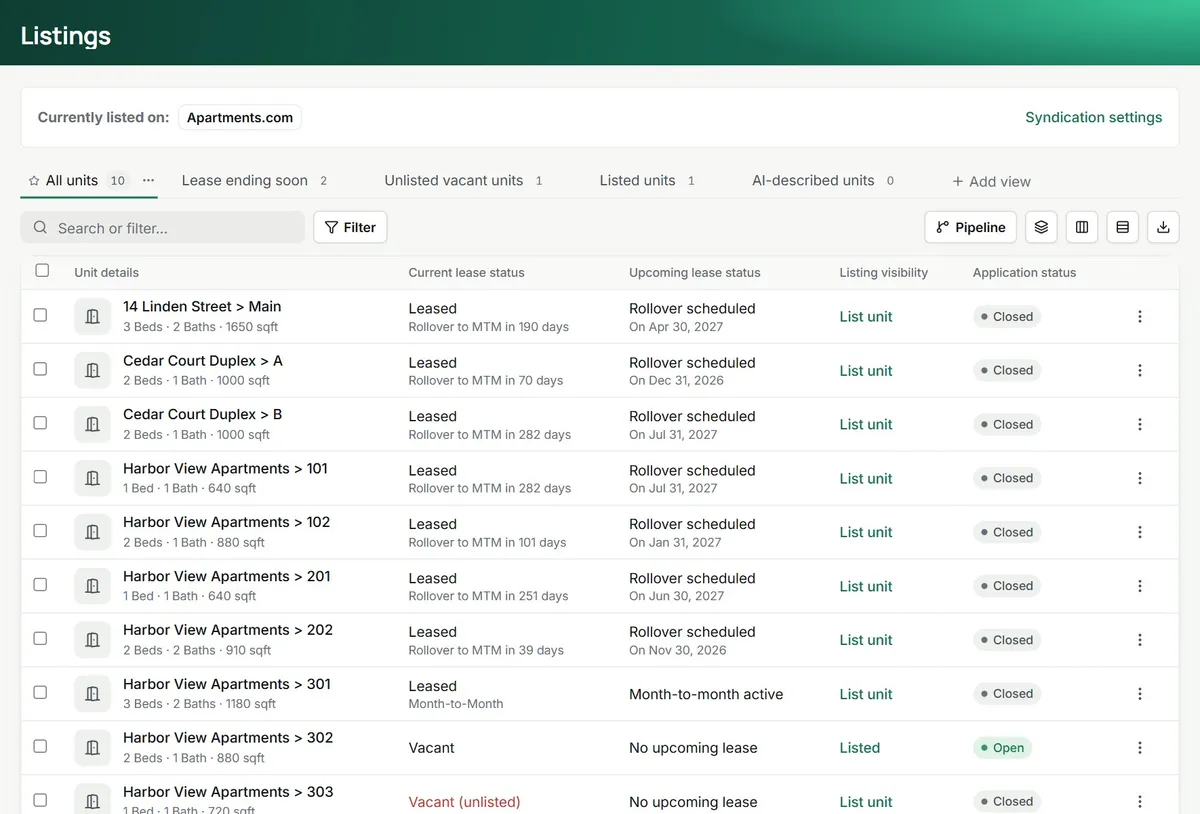Open the Pipeline view button
This screenshot has width=1200, height=814.
click(971, 227)
